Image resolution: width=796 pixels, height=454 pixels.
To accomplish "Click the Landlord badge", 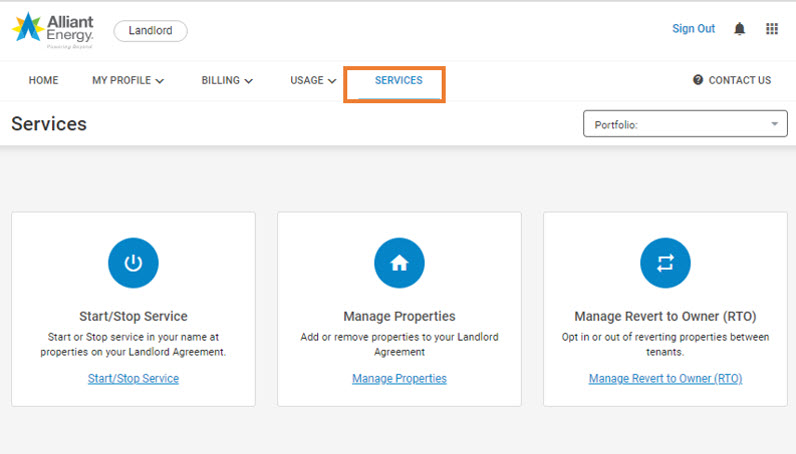I will (x=150, y=30).
